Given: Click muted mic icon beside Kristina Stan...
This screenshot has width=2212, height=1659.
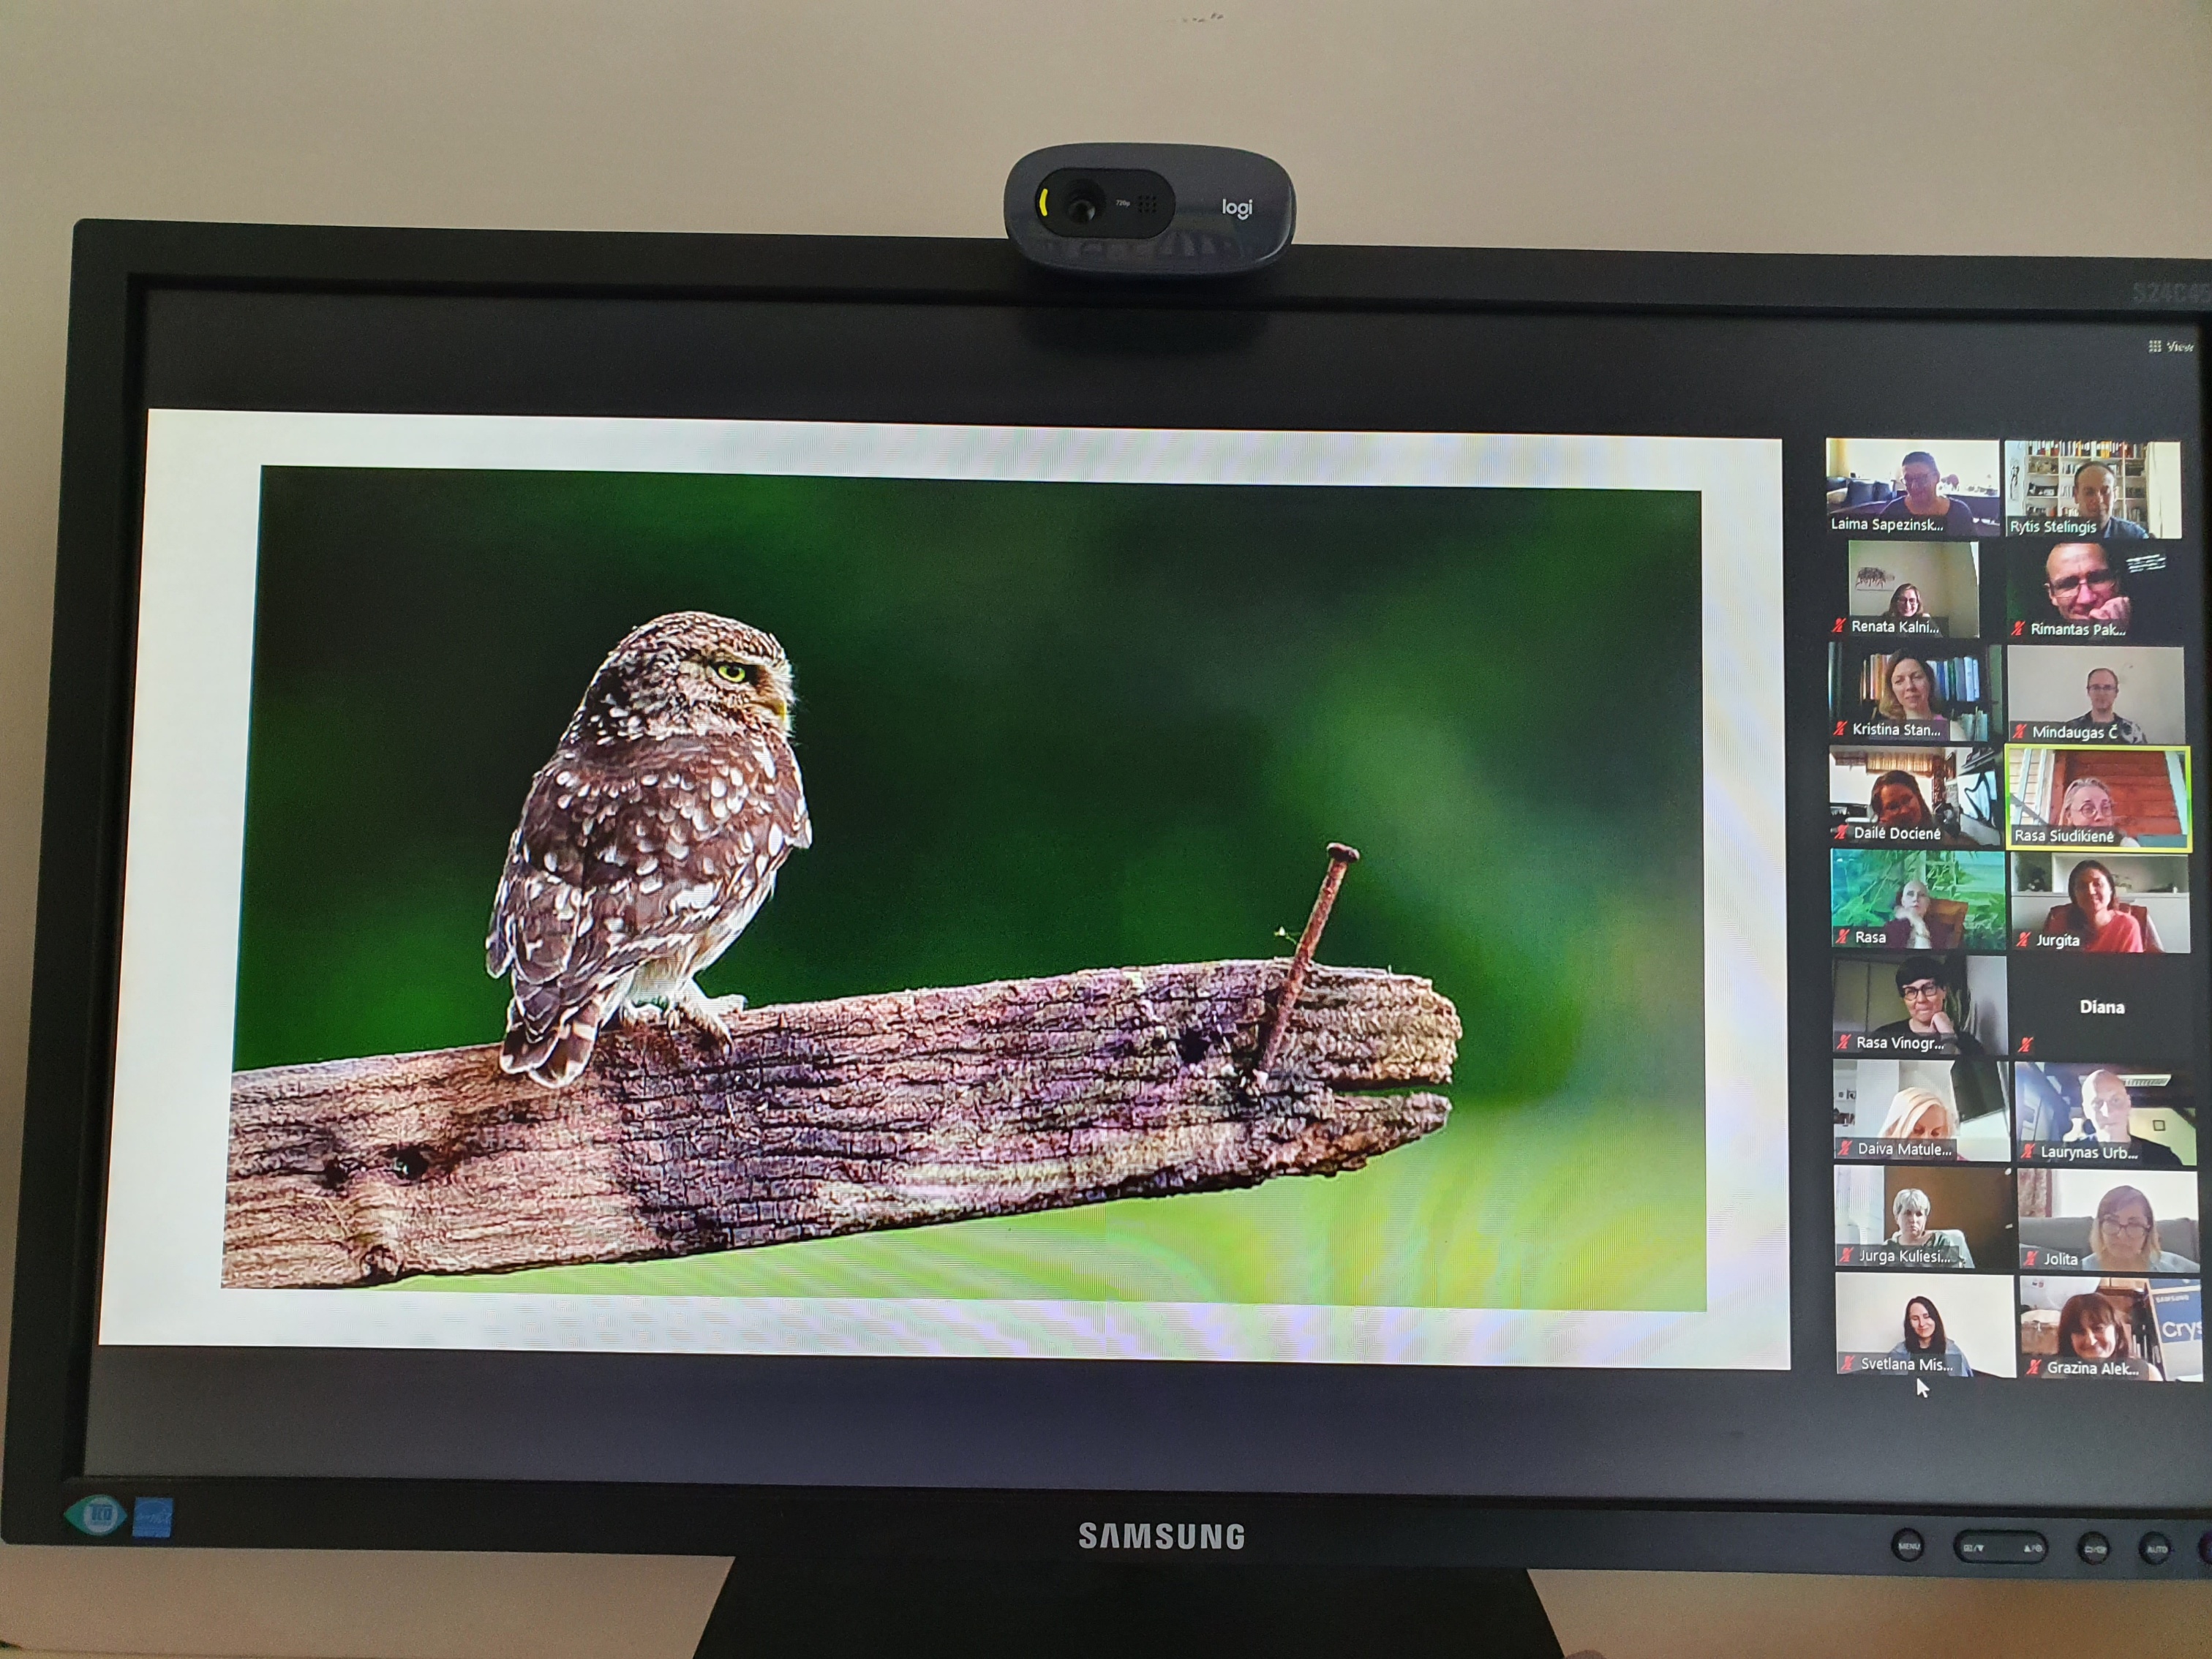Looking at the screenshot, I should coord(1840,729).
